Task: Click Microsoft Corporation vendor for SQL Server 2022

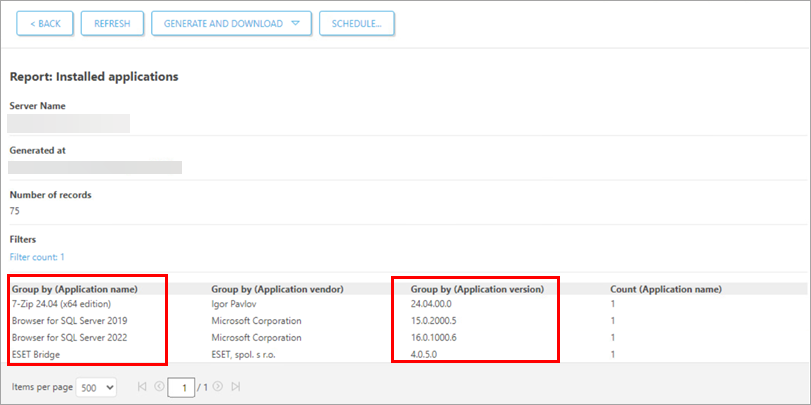Action: pyautogui.click(x=256, y=338)
